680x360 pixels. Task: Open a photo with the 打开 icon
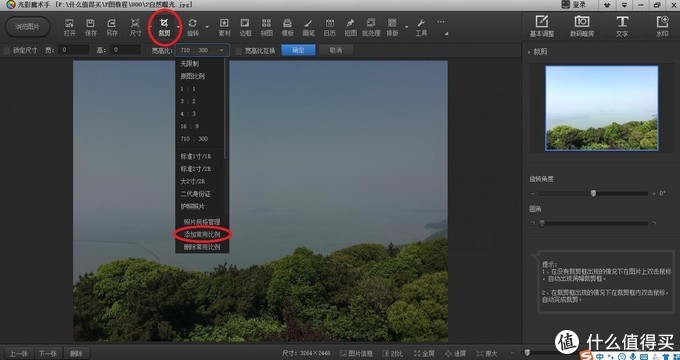click(69, 27)
